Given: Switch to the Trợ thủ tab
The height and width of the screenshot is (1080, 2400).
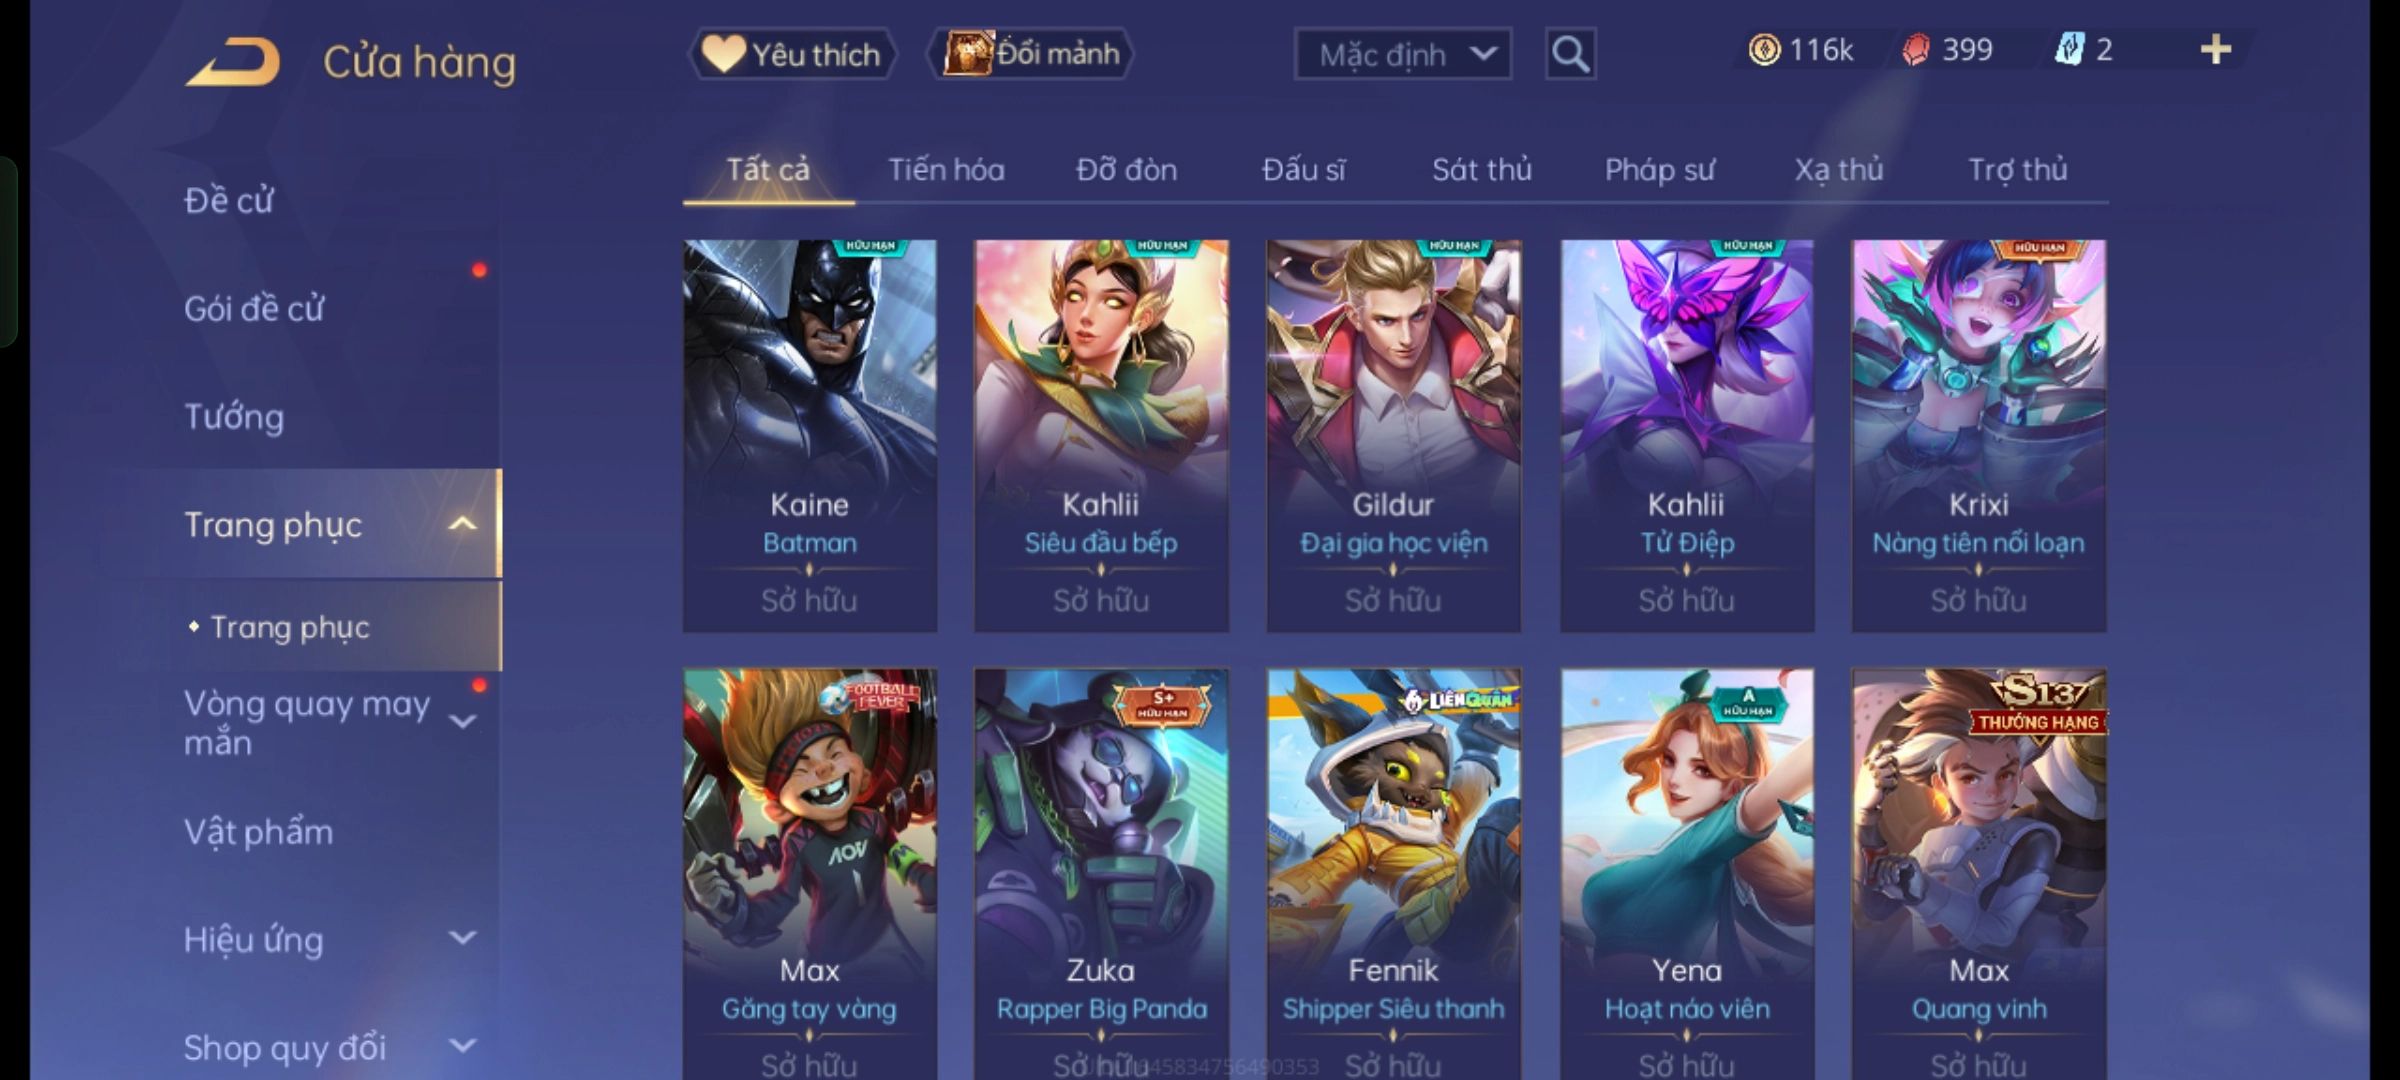Looking at the screenshot, I should [2018, 170].
